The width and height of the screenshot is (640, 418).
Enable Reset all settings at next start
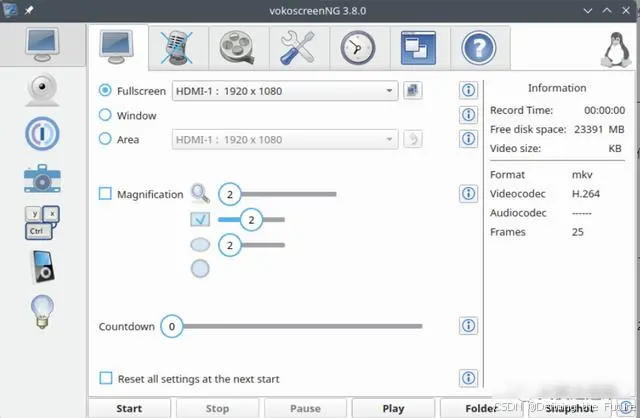click(x=106, y=378)
